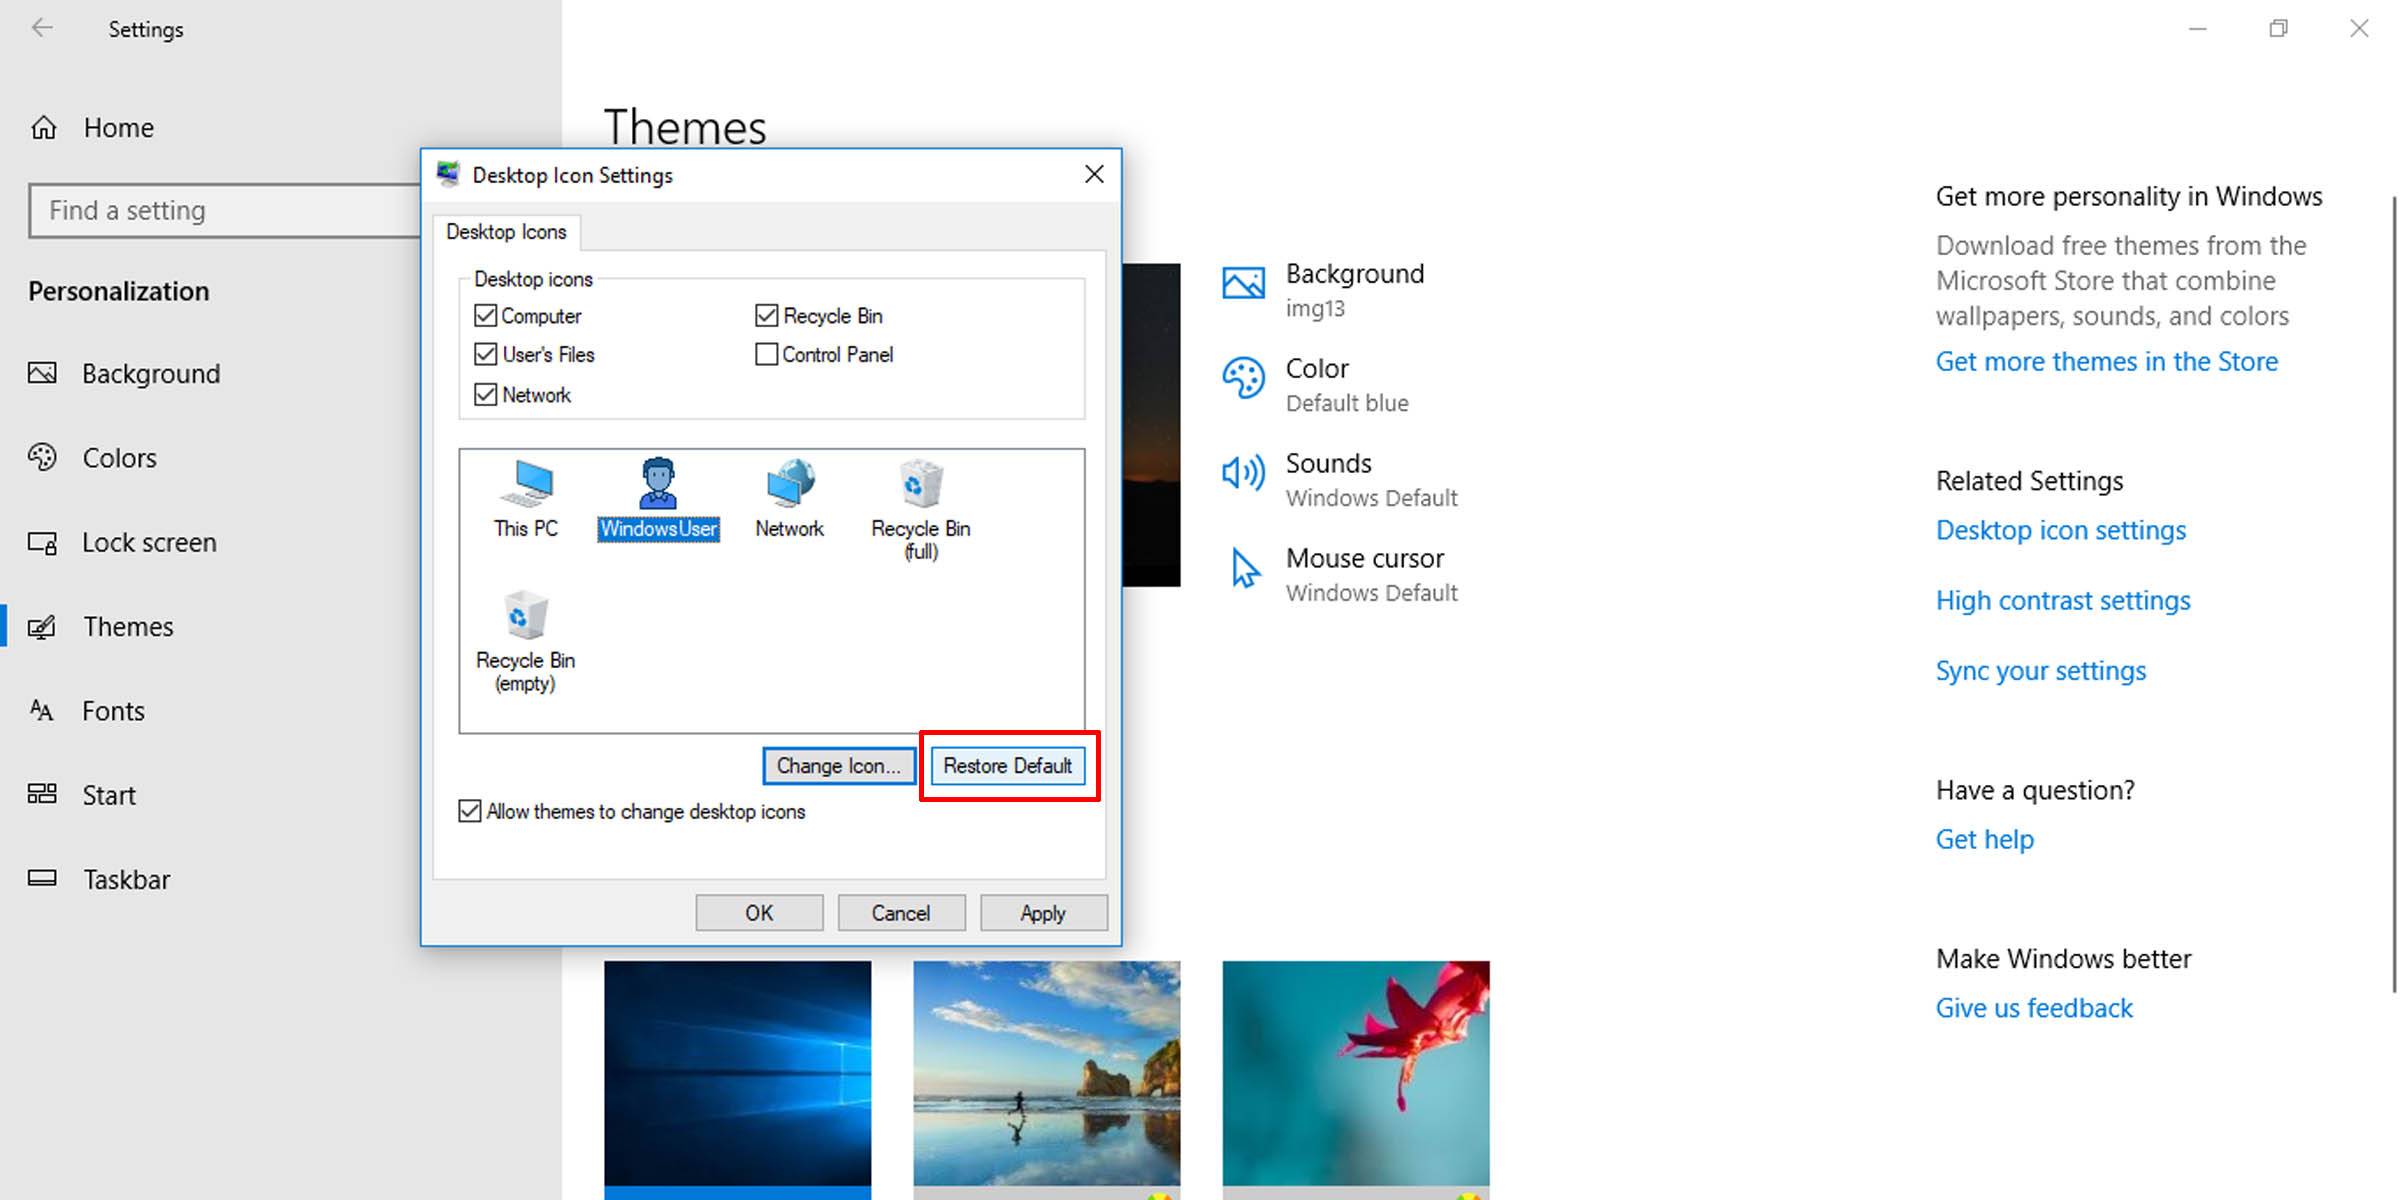
Task: Toggle 'Allow themes to change desktop icons'
Action: tap(470, 811)
